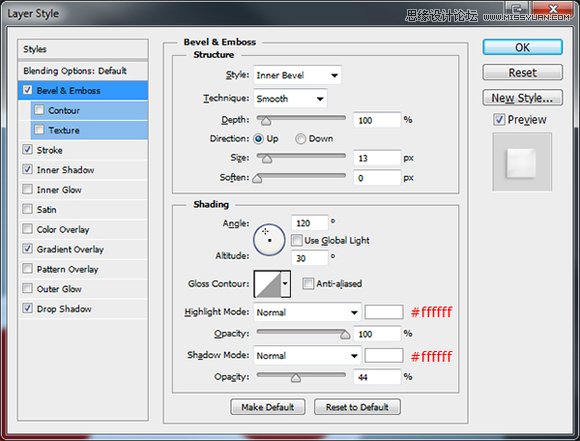Expand the Technique dropdown showing Smooth

(x=290, y=98)
